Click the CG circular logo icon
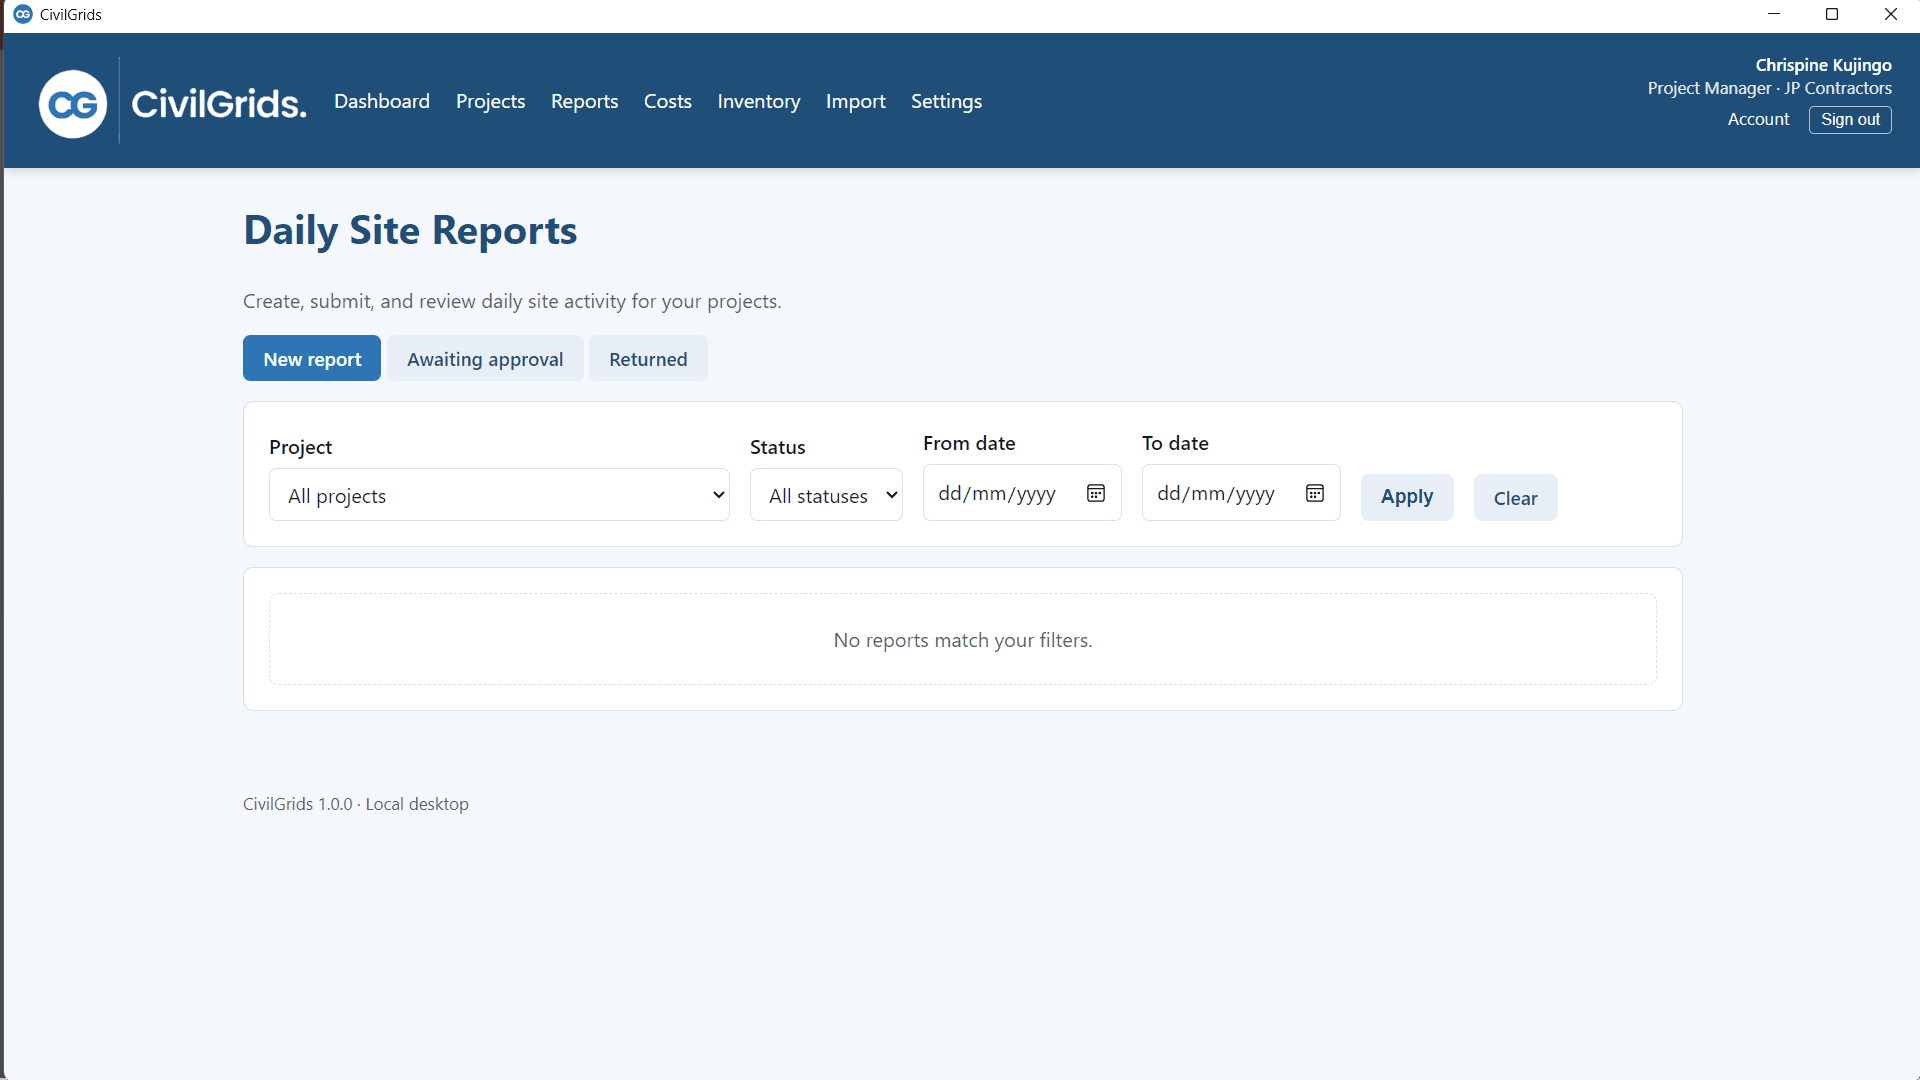The height and width of the screenshot is (1080, 1920). click(73, 104)
